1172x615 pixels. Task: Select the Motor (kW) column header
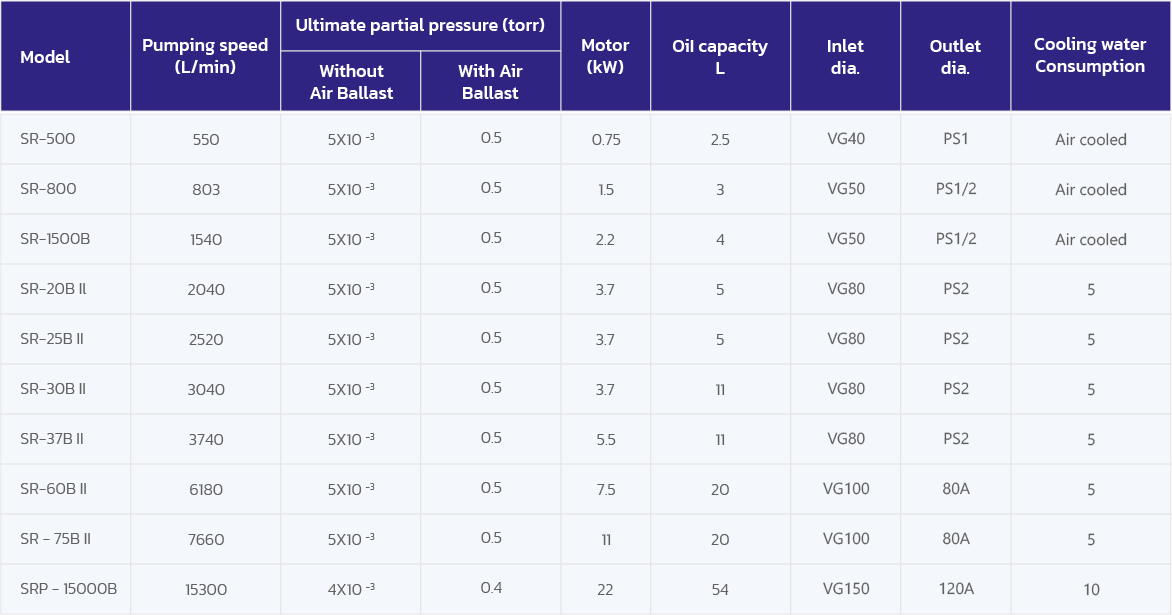click(605, 56)
